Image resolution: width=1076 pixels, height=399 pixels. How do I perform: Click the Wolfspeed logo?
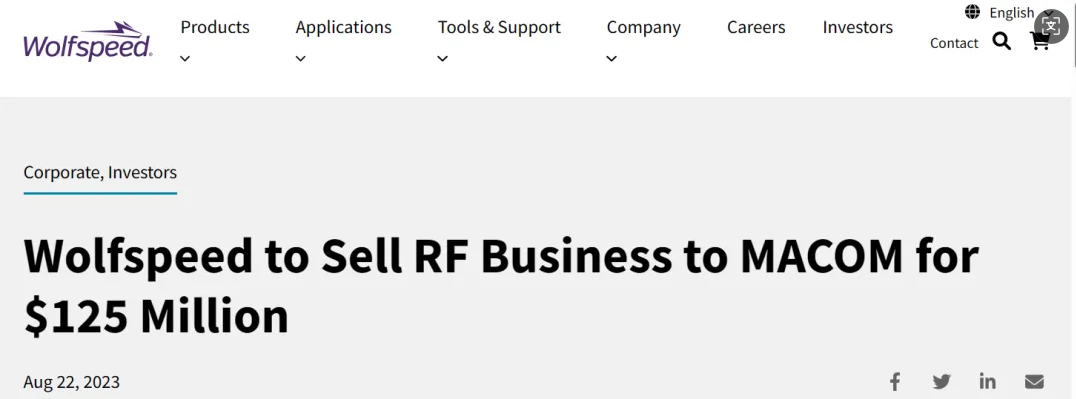[88, 41]
